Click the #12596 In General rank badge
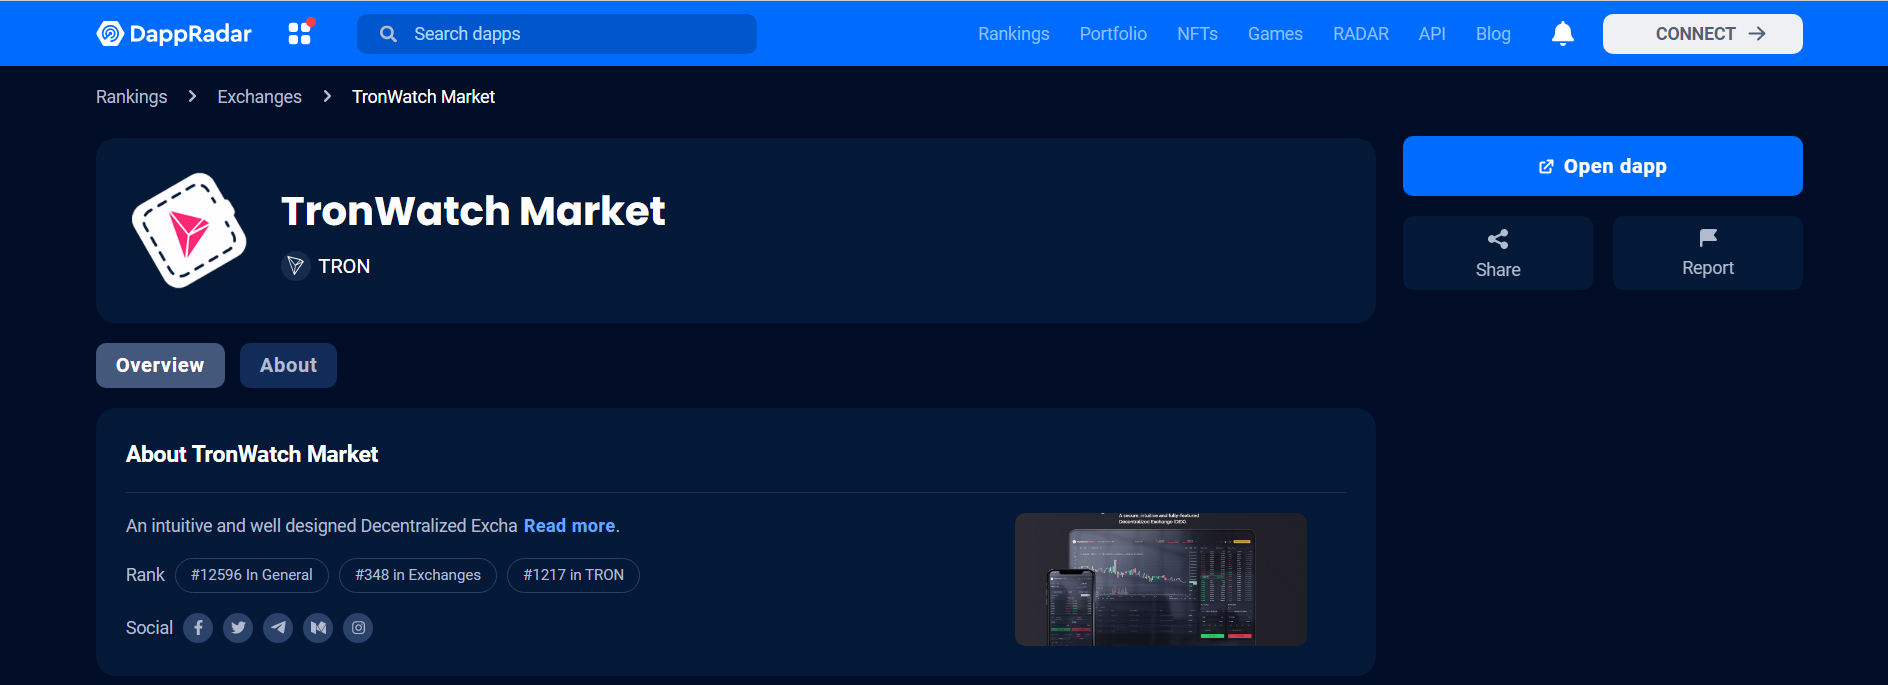 click(252, 575)
